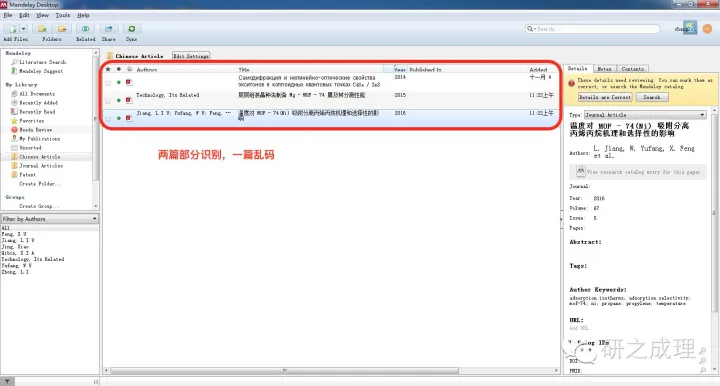Click the orange user avatar icon
Image resolution: width=720 pixels, height=386 pixels.
708,28
